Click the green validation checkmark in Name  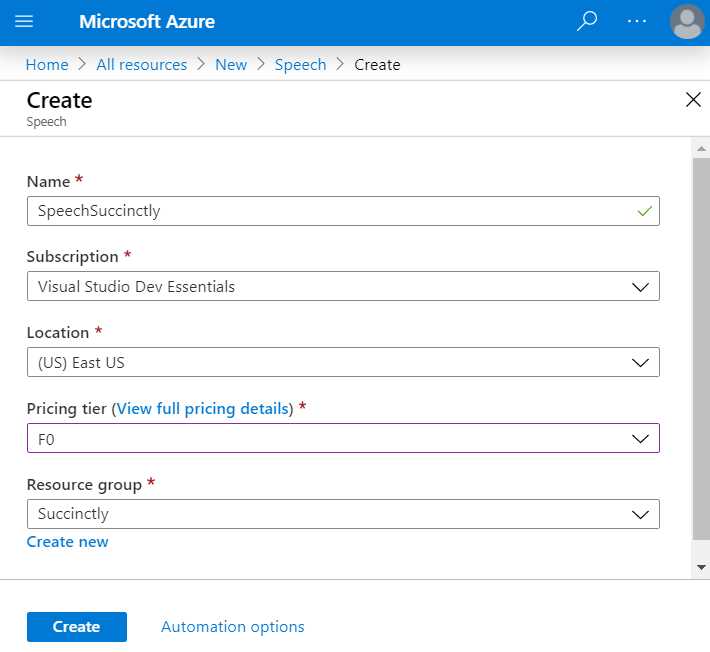[x=644, y=211]
